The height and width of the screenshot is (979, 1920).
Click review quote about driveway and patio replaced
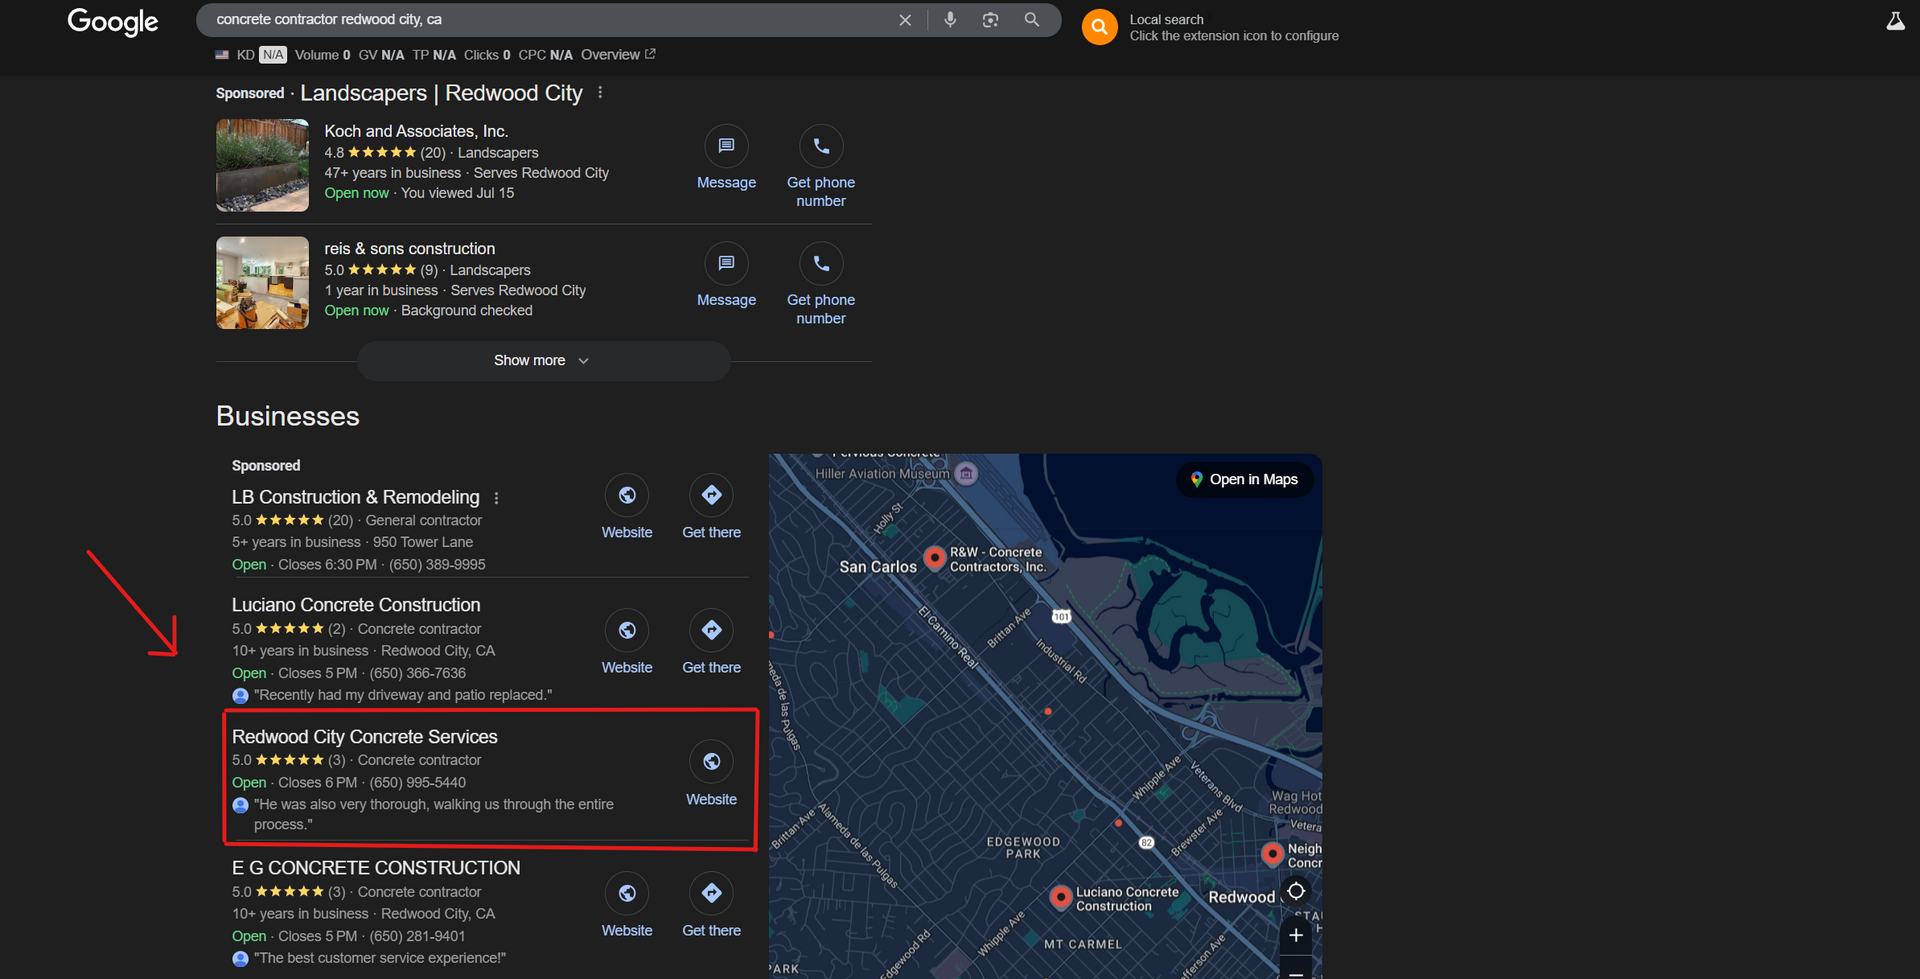(x=403, y=695)
